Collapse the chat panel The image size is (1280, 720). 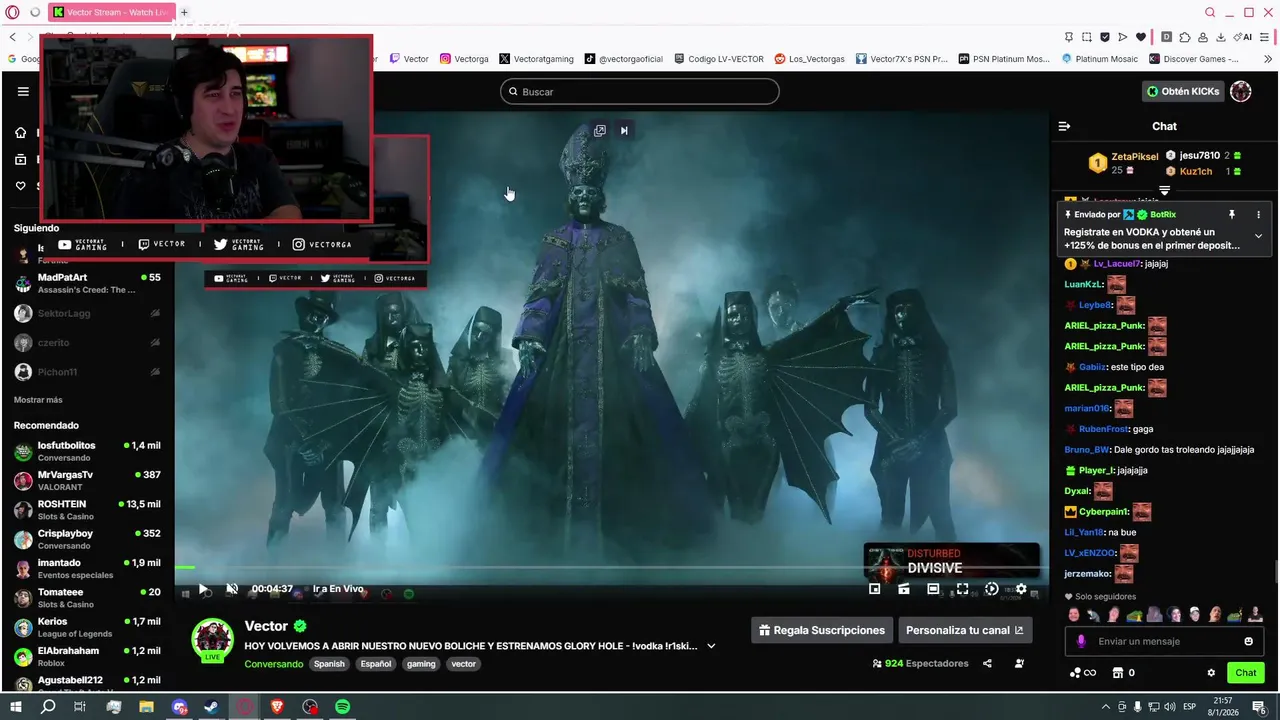tap(1064, 126)
